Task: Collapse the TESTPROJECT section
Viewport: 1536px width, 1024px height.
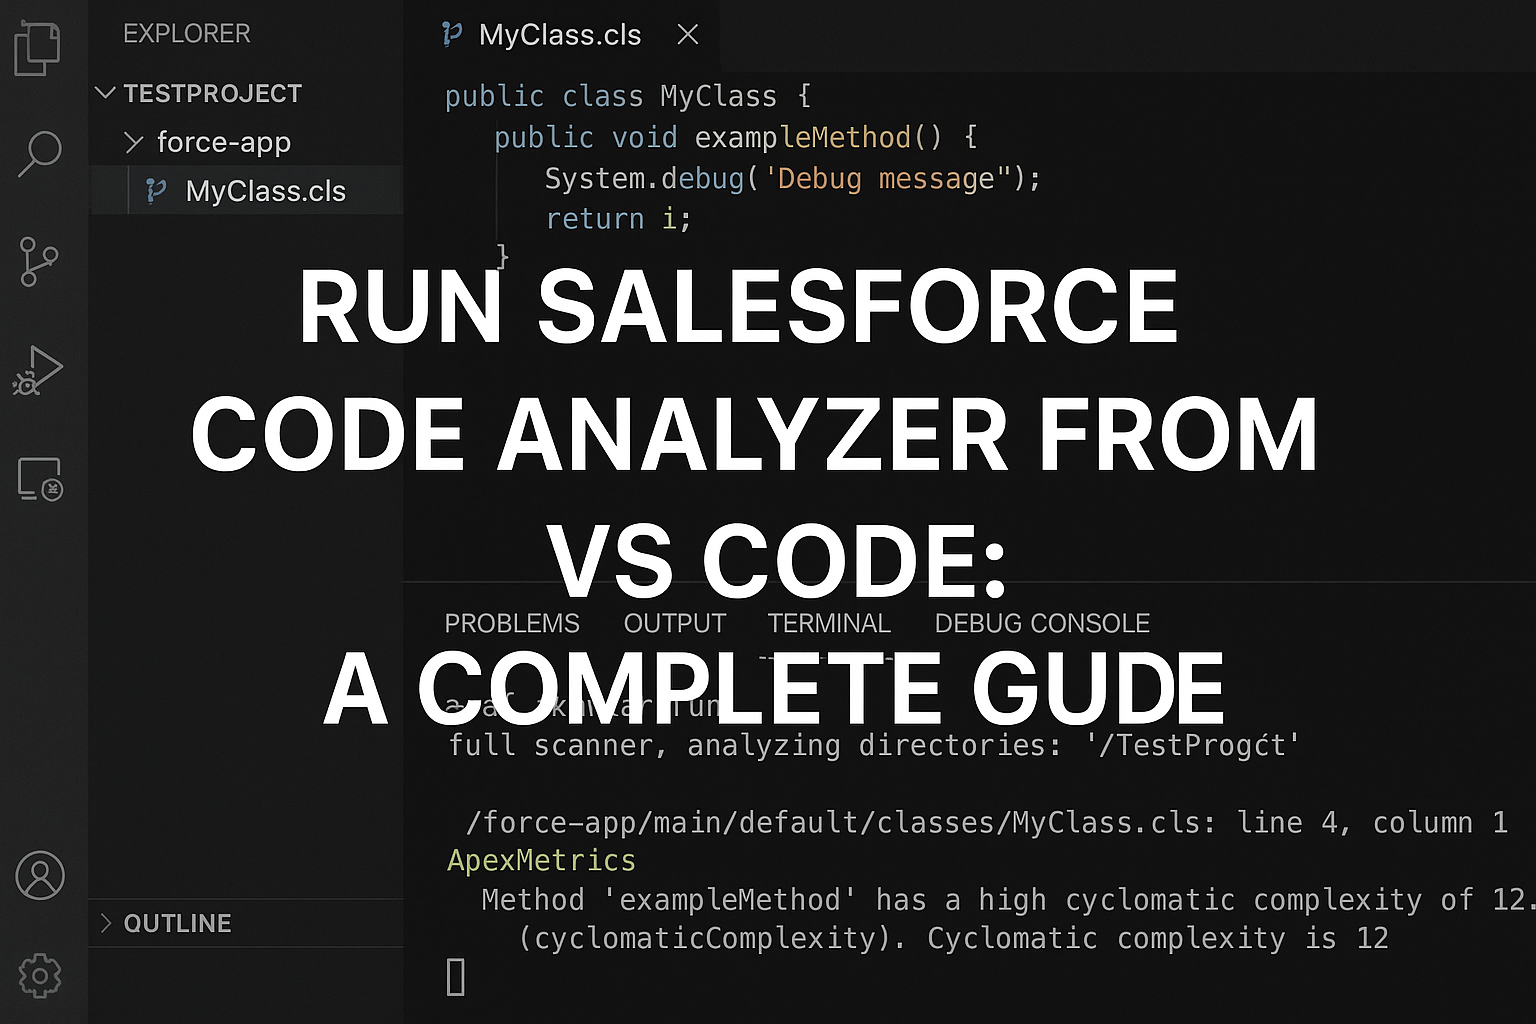Action: coord(105,93)
